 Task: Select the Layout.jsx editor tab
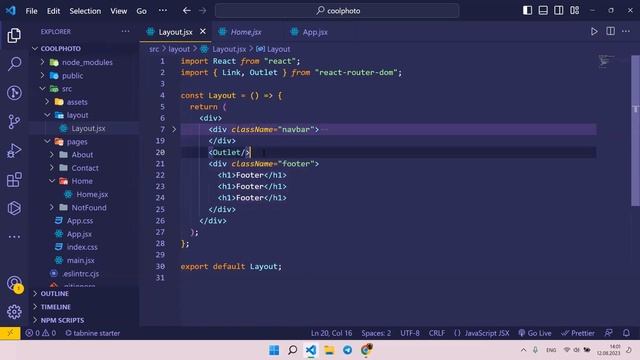[176, 32]
